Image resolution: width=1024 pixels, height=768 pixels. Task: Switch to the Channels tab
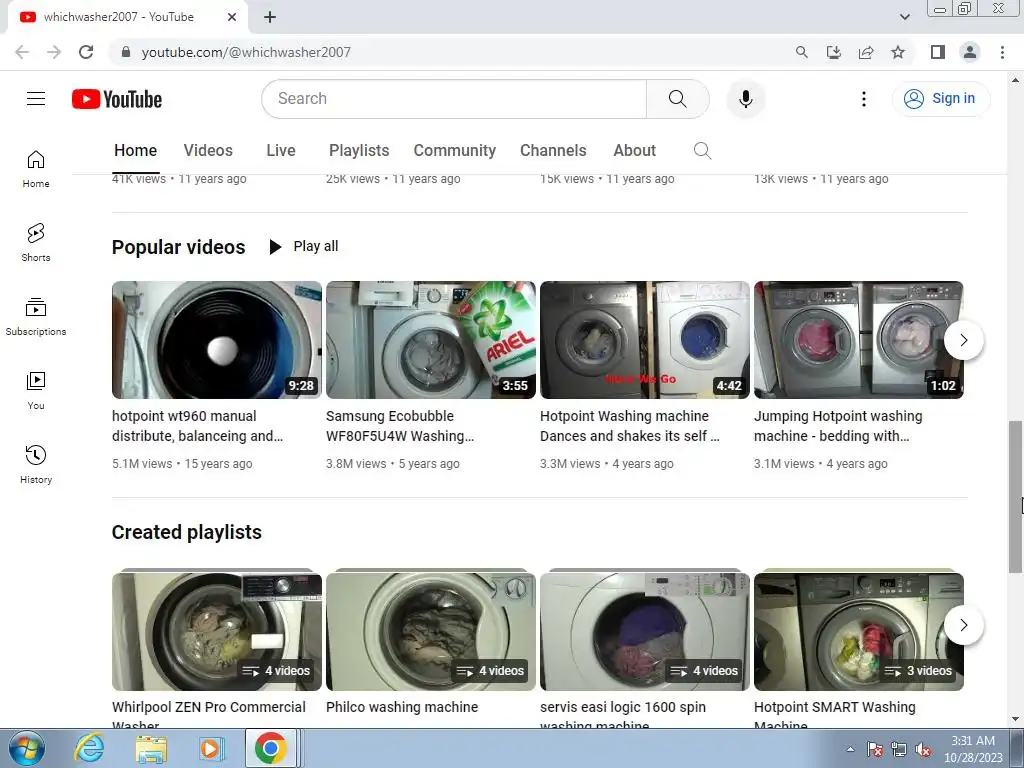coord(553,151)
